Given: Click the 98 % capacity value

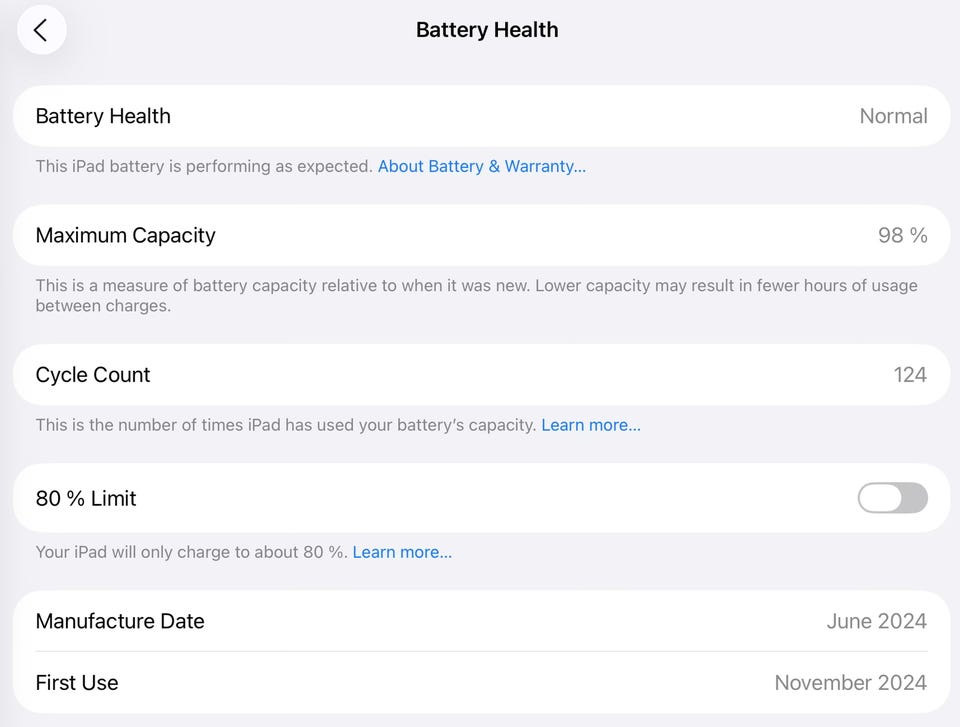Looking at the screenshot, I should click(902, 235).
